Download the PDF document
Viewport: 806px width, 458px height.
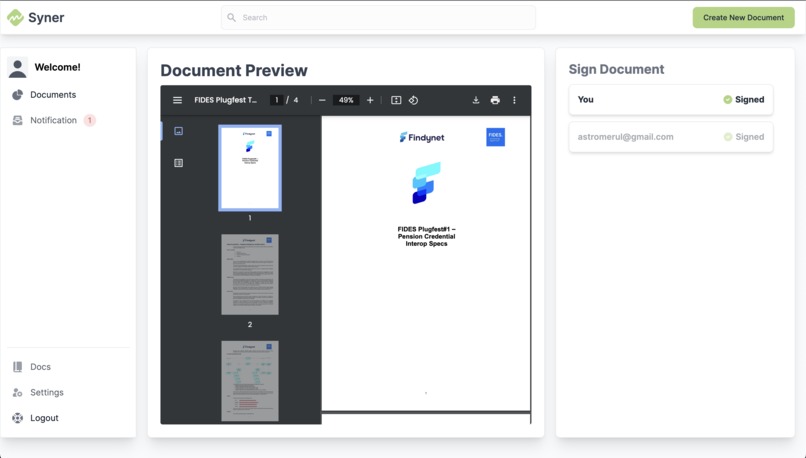(476, 100)
